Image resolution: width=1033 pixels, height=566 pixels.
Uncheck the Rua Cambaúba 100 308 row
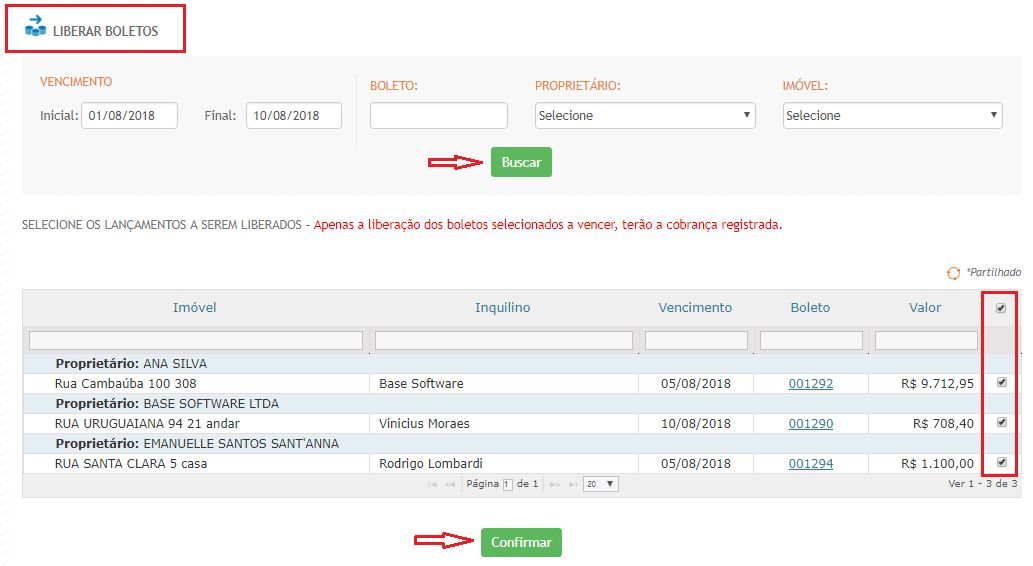click(1001, 382)
